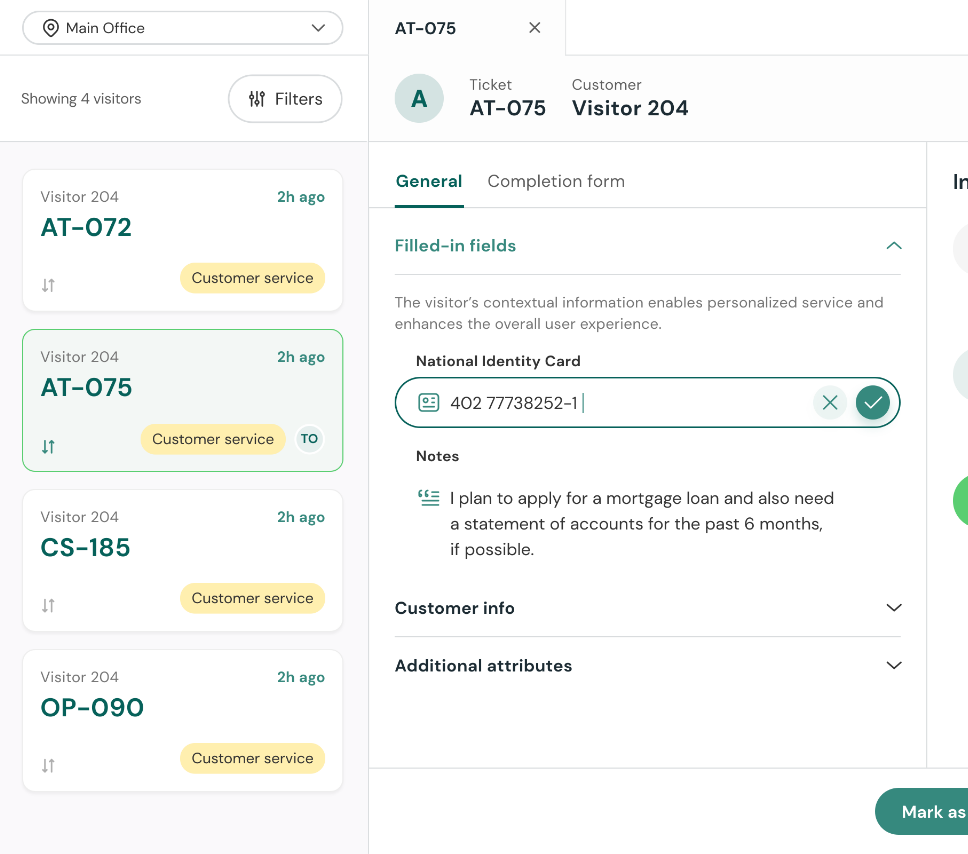968x854 pixels.
Task: Collapse the Filled-in fields section
Action: point(894,246)
